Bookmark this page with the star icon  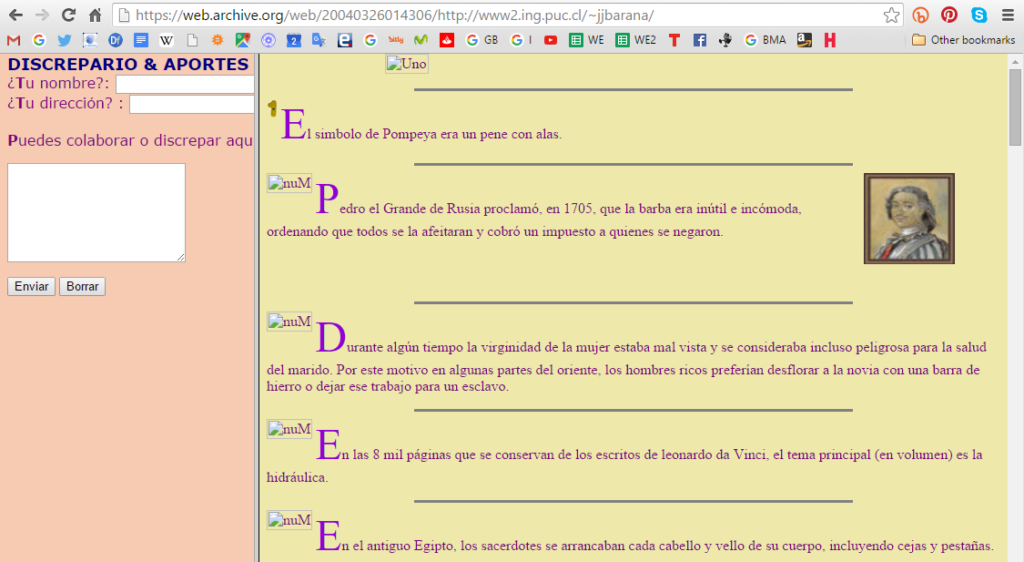(891, 15)
